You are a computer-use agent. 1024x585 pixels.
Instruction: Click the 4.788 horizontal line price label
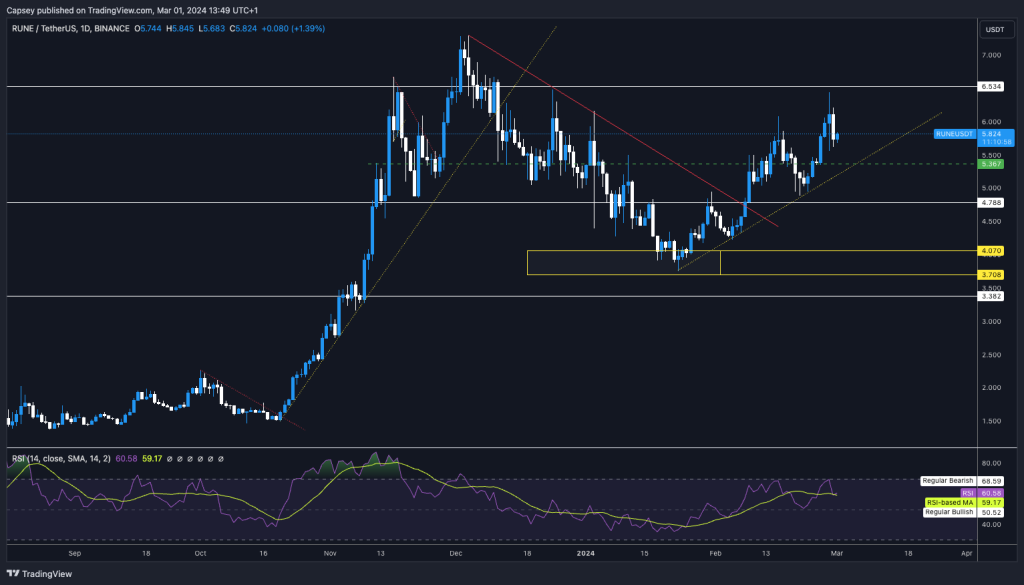[x=991, y=203]
